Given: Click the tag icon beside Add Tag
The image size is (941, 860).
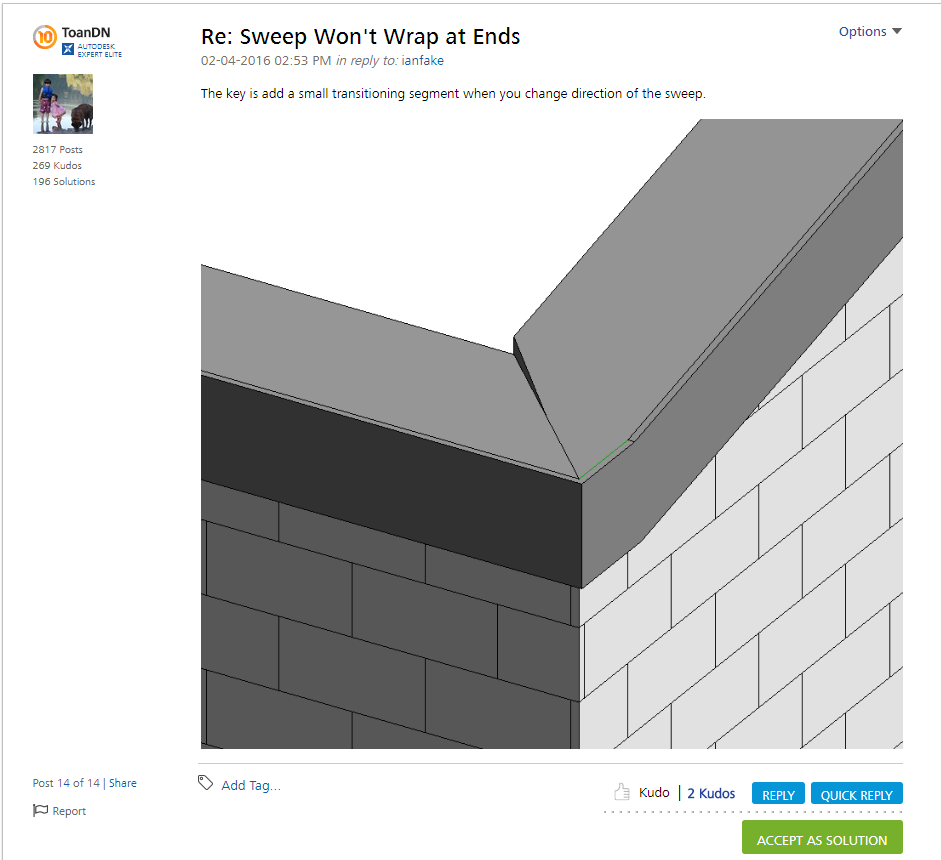Looking at the screenshot, I should tap(205, 783).
